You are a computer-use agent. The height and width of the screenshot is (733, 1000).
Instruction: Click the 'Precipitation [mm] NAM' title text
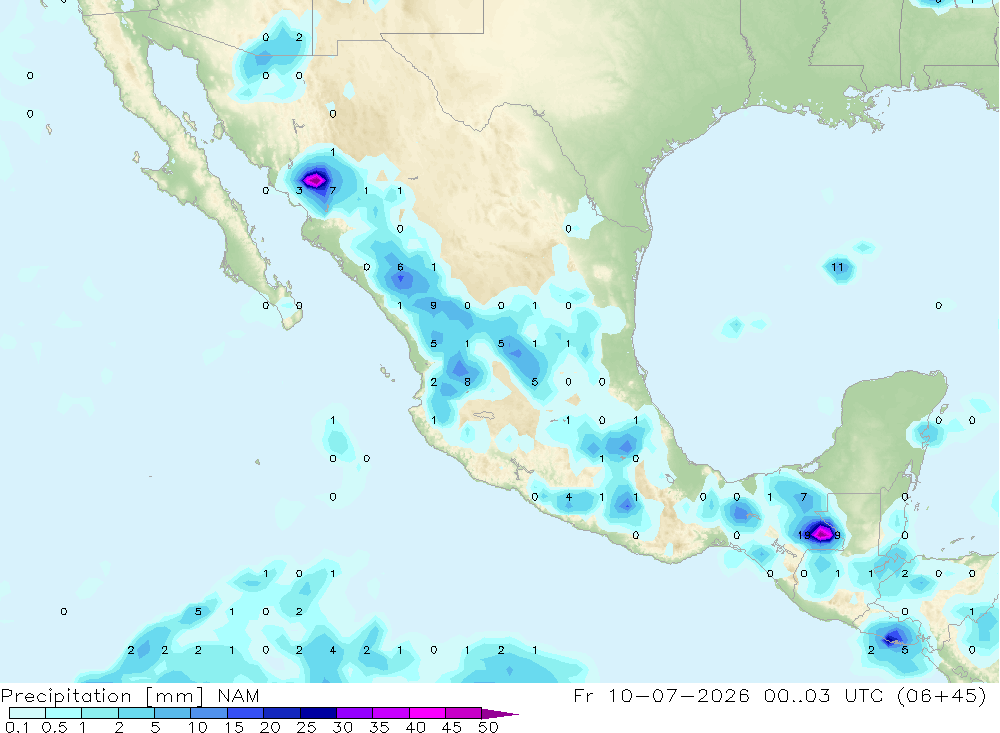[x=130, y=695]
